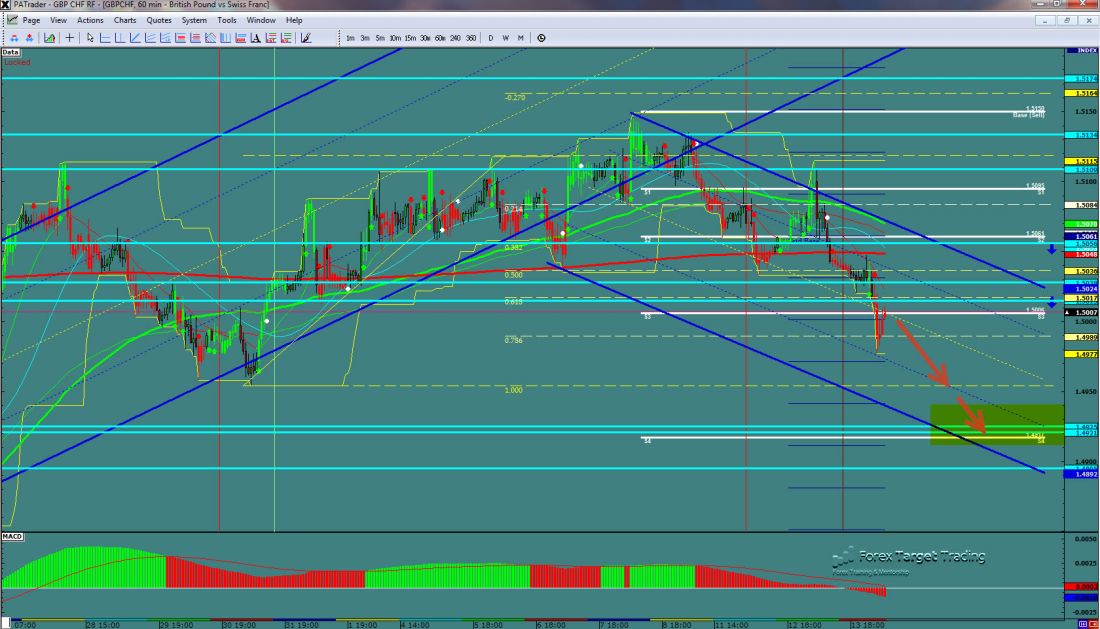The height and width of the screenshot is (629, 1100).
Task: Click the Data label on the chart
Action: [11, 51]
